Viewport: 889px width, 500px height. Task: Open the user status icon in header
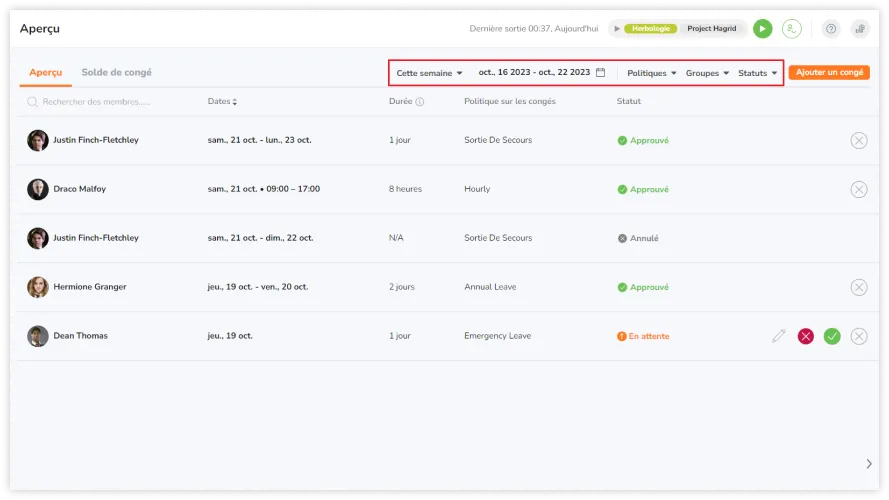792,29
